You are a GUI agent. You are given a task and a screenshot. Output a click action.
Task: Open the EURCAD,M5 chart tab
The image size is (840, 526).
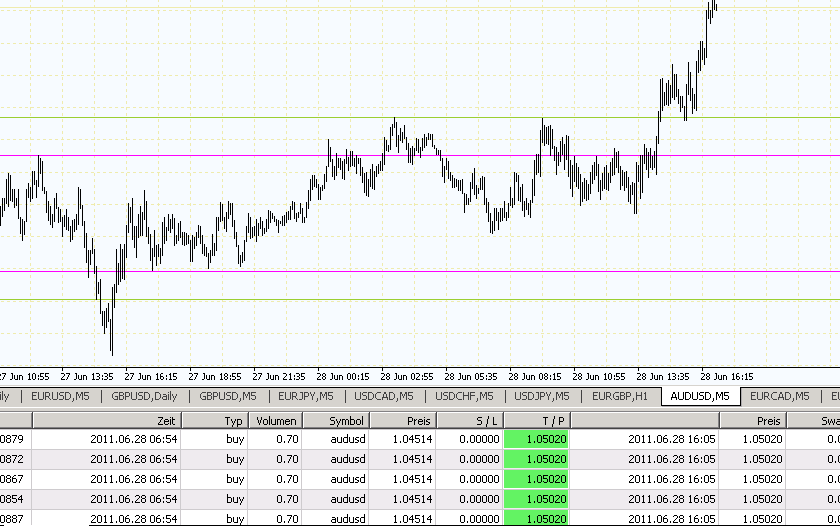click(779, 396)
